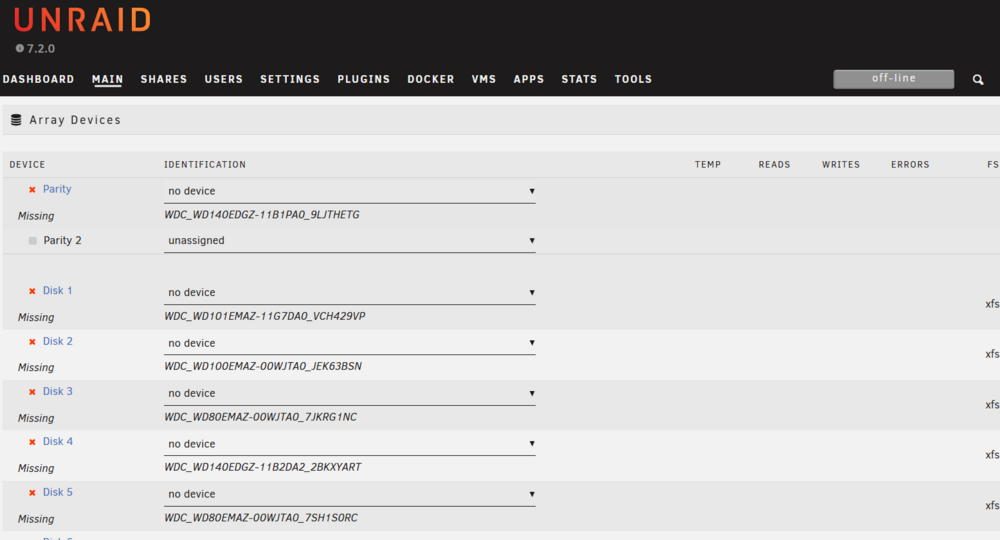Open the Disk 3 link
1000x540 pixels.
point(57,391)
